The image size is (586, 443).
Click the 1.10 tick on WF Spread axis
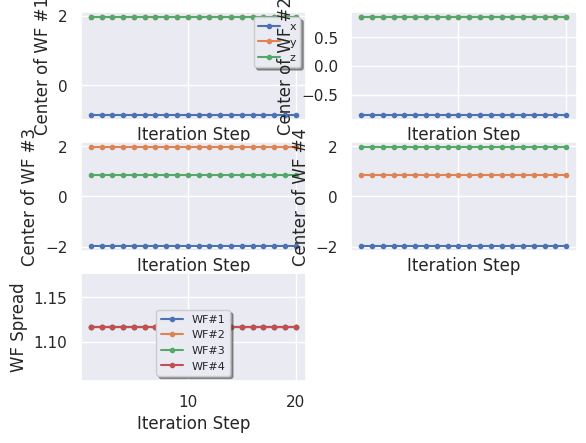tap(50, 342)
